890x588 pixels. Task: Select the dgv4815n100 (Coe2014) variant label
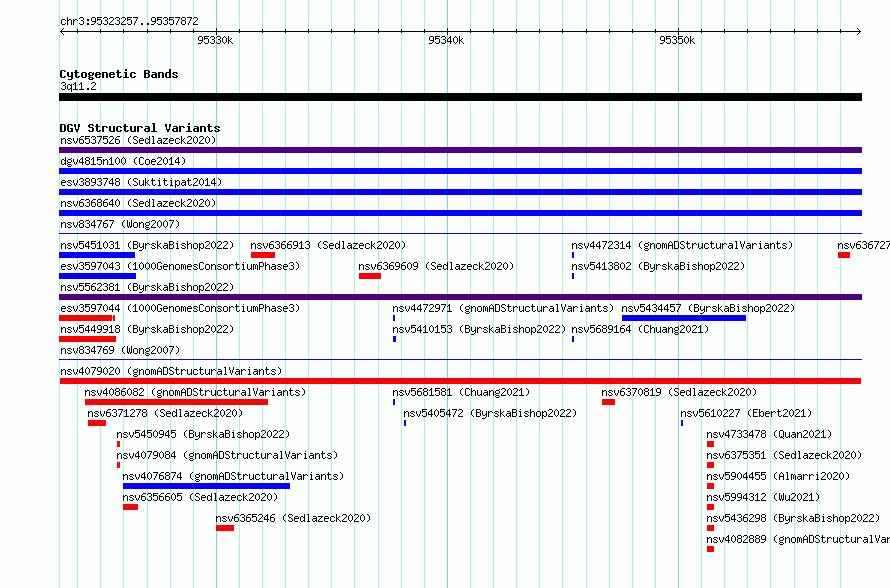[123, 161]
